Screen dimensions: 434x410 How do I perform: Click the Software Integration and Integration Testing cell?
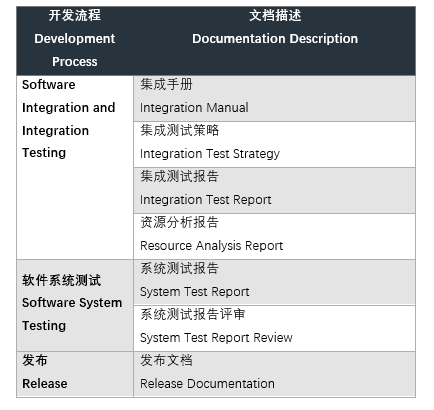click(75, 168)
